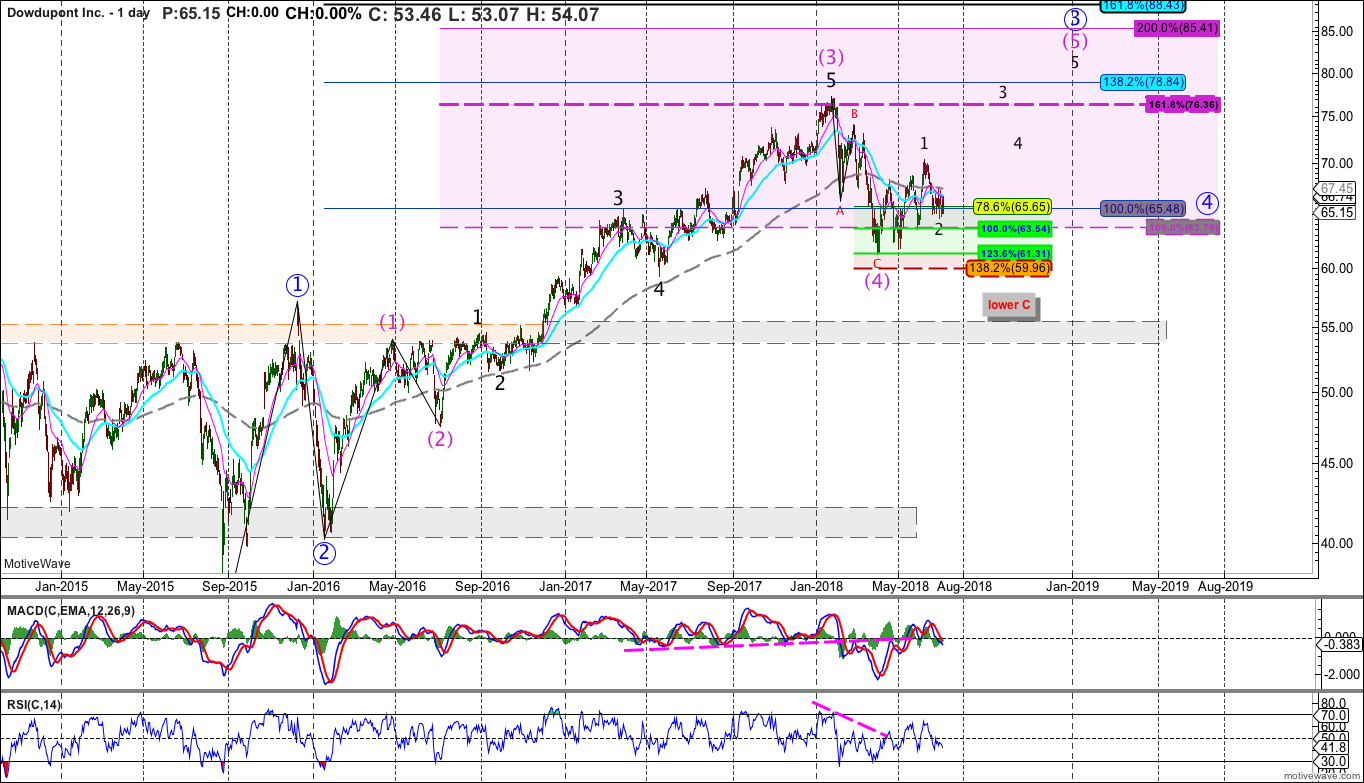Select the 'P:65.15' price readout

[x=191, y=15]
